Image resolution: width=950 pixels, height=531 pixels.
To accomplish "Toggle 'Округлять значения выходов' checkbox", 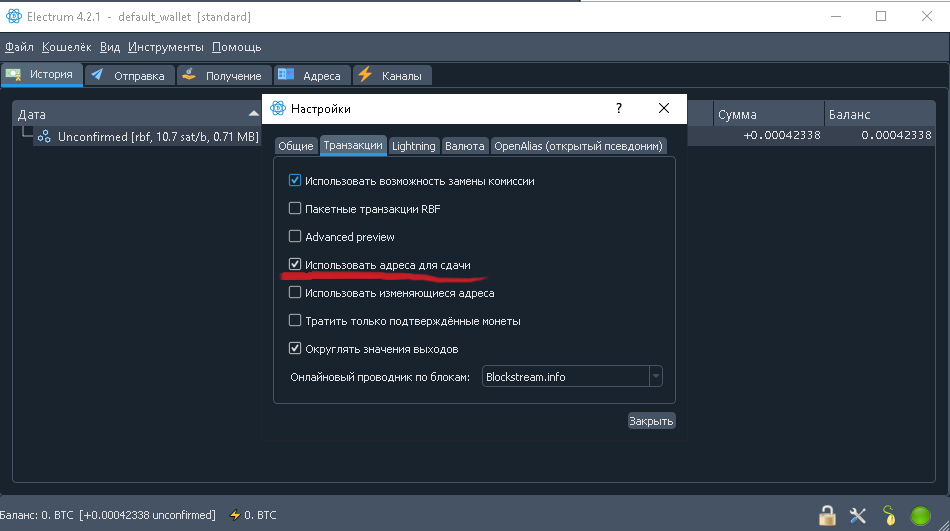I will [x=294, y=348].
